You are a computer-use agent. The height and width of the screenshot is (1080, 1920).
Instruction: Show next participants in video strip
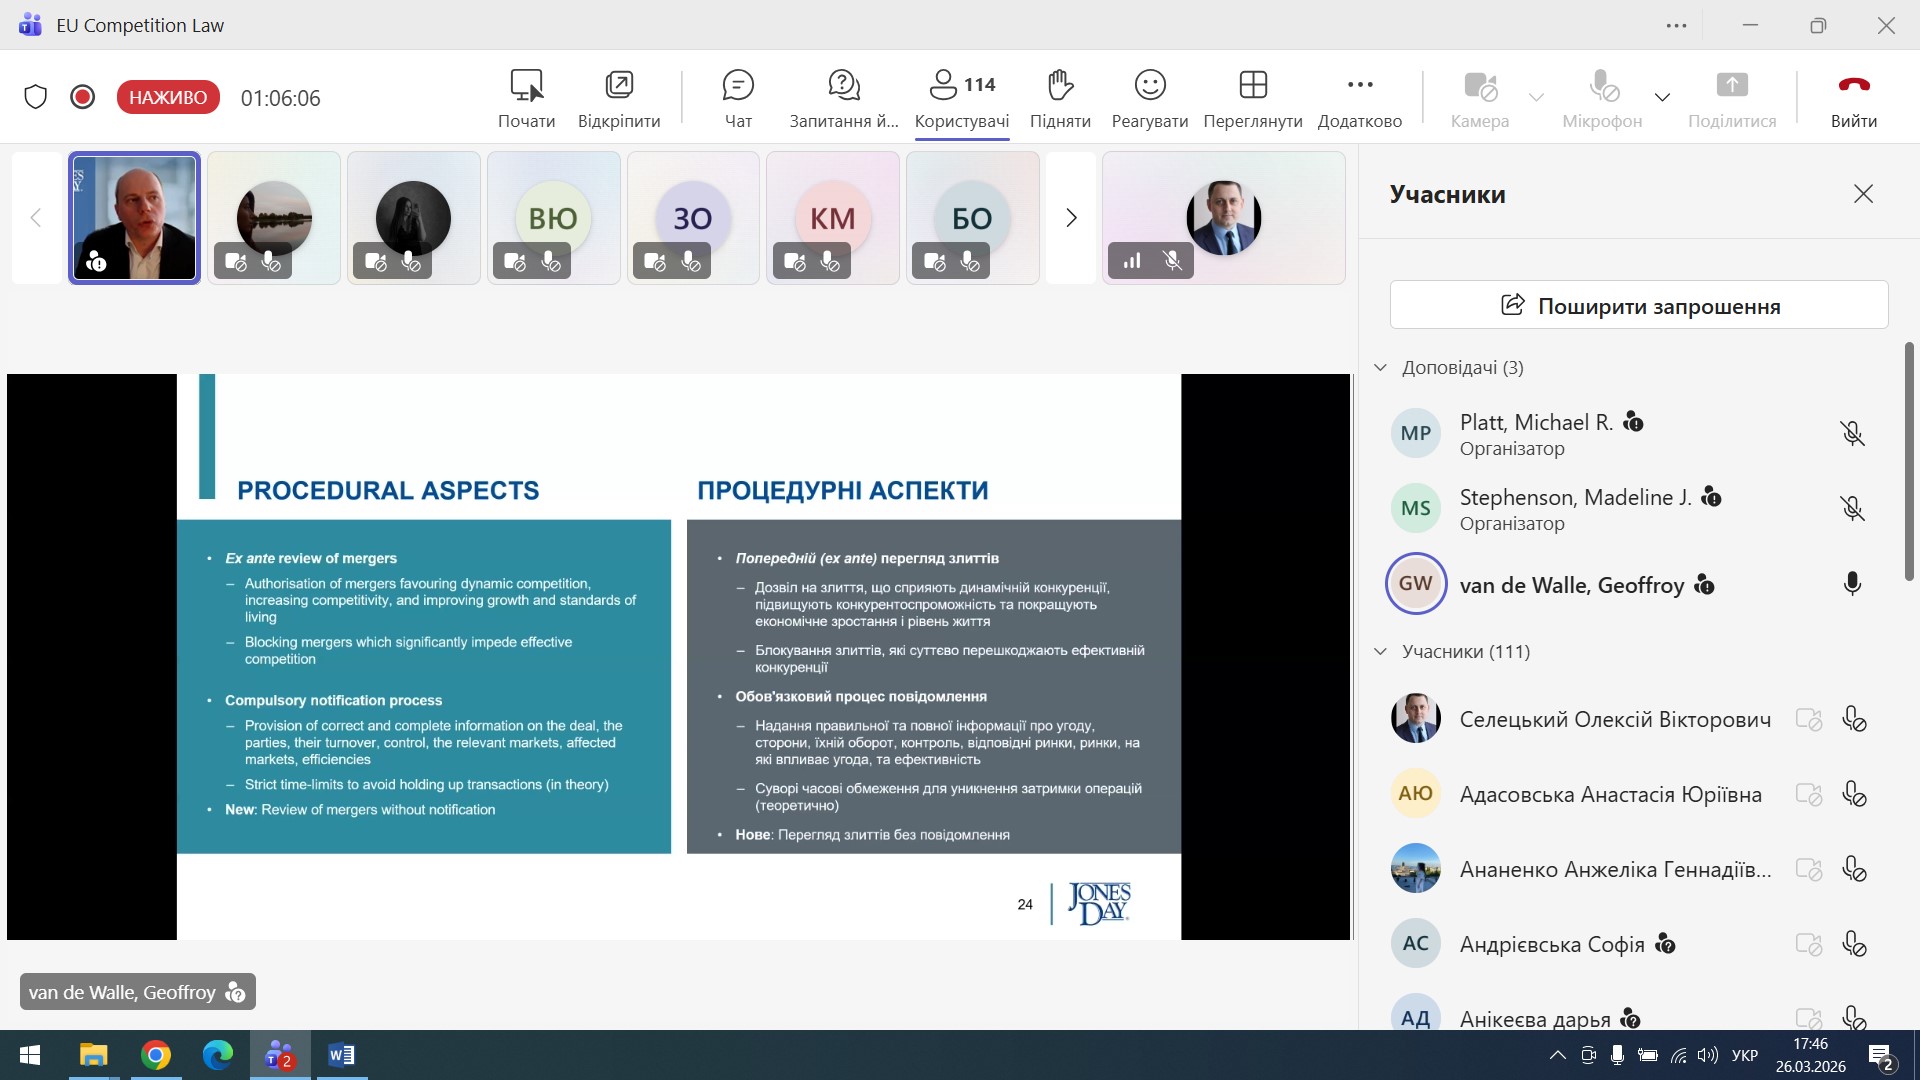tap(1071, 218)
